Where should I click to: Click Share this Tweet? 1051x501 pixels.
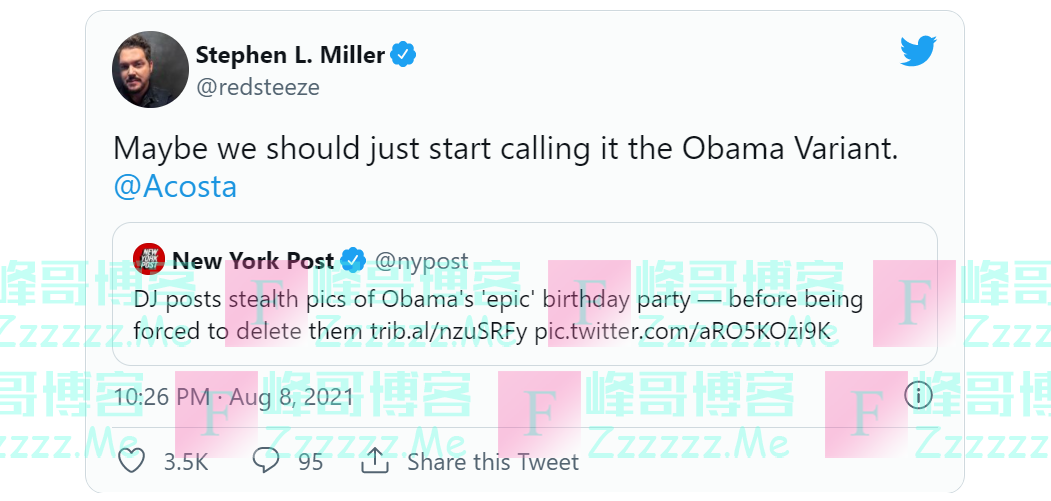tap(492, 462)
